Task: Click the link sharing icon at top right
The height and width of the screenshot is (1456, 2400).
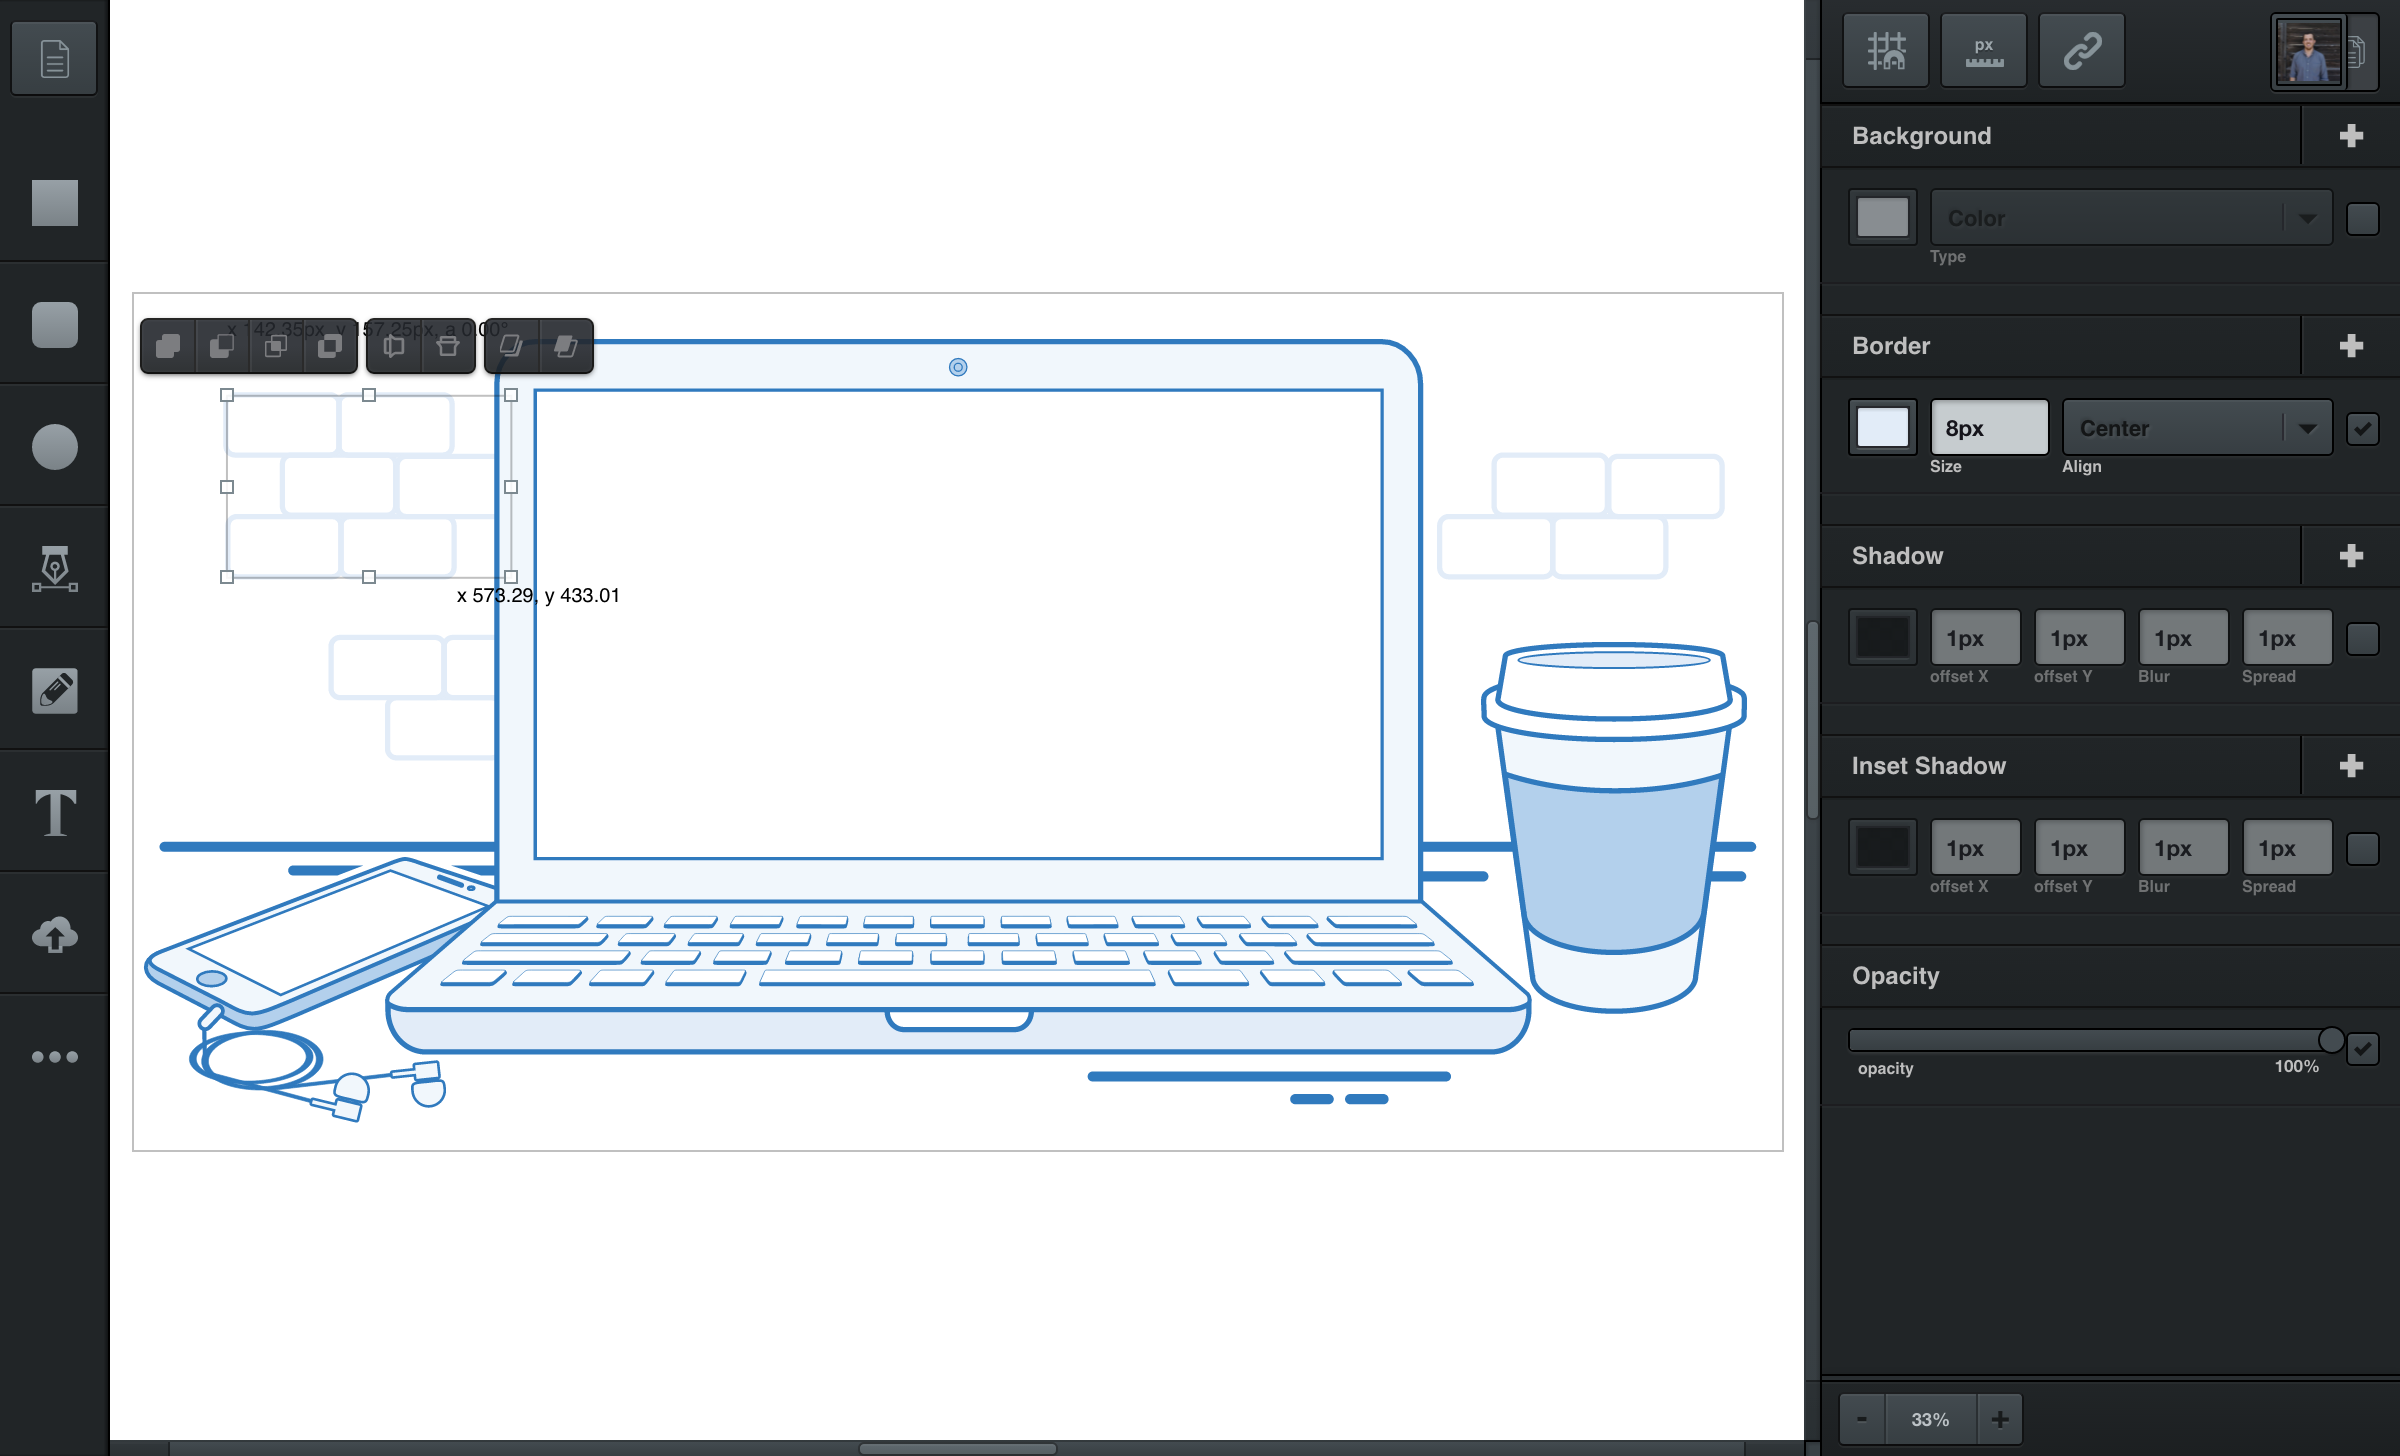Action: click(2081, 50)
